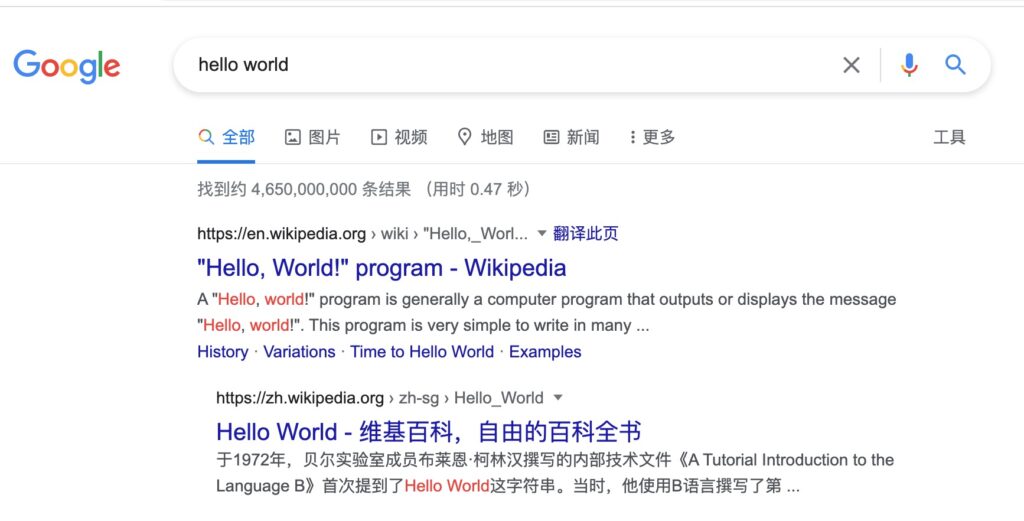Switch to the 地图 (Maps) tab
1024x521 pixels.
485,137
